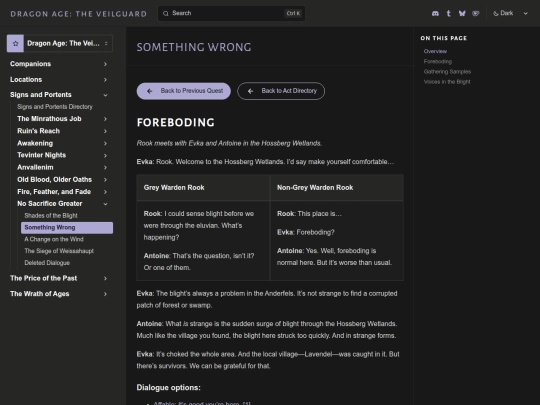
Task: Open the Tumblr link icon
Action: [448, 13]
